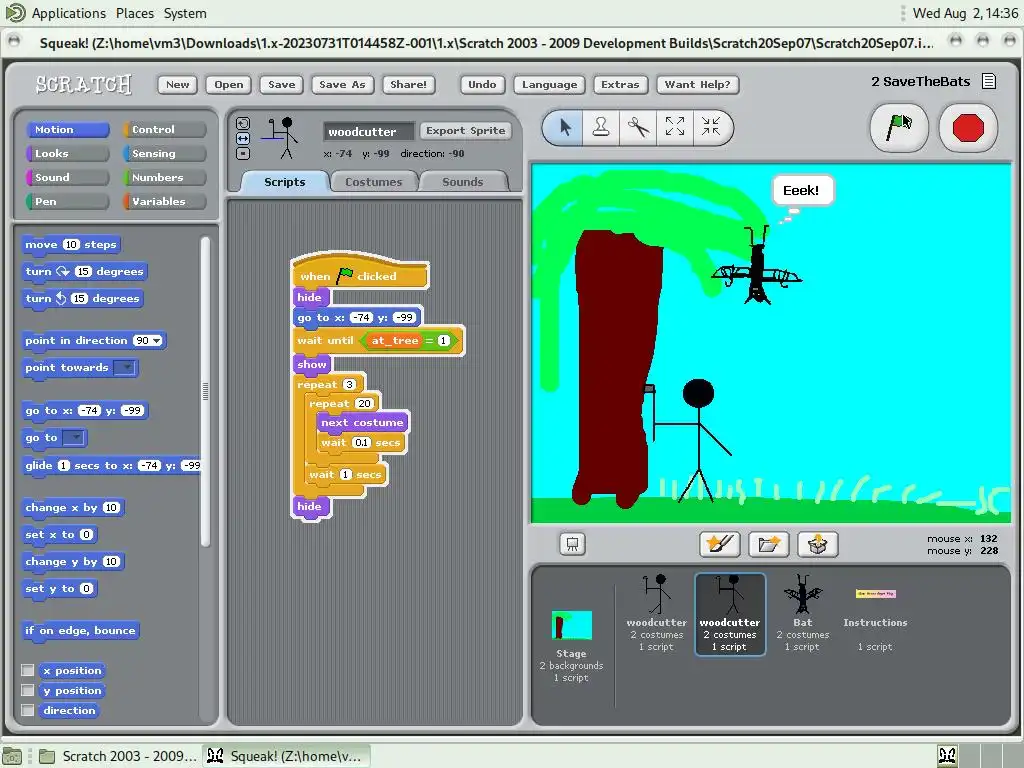Click the Save button
The width and height of the screenshot is (1024, 768).
click(x=281, y=84)
